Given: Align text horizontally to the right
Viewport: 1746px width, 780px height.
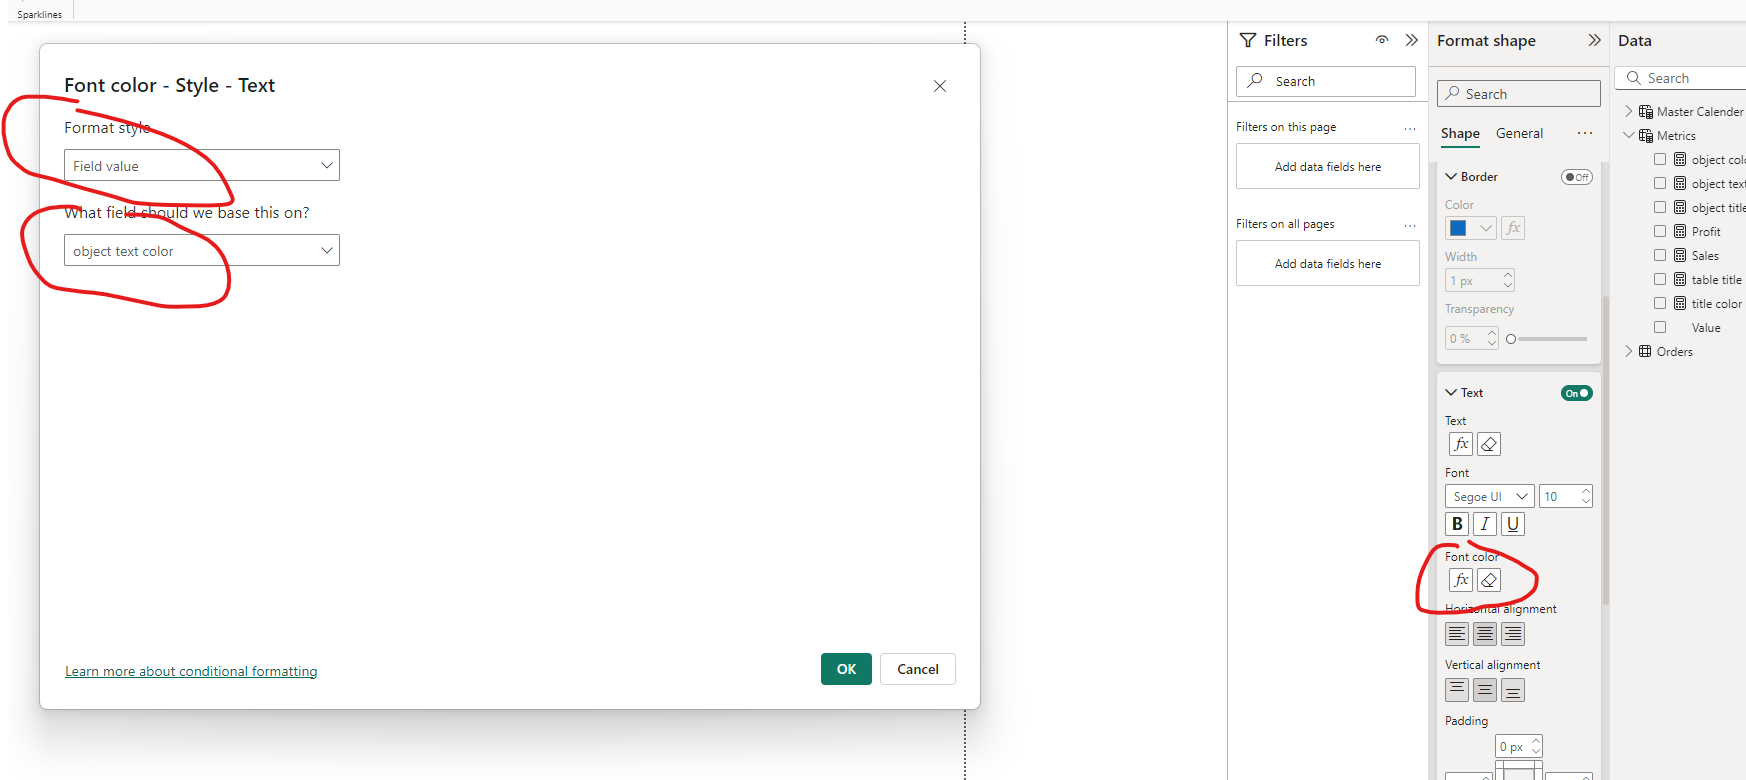Looking at the screenshot, I should pyautogui.click(x=1513, y=634).
